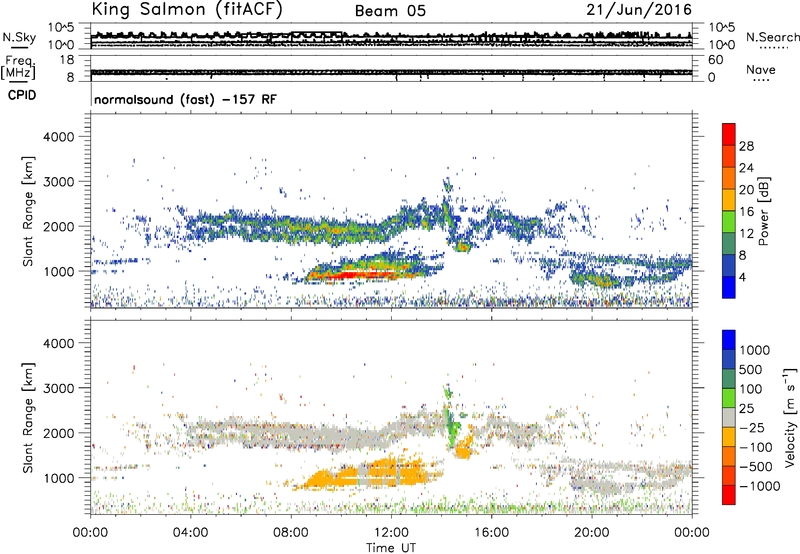The width and height of the screenshot is (800, 554).
Task: Click the '08:00' time axis label
Action: click(291, 533)
